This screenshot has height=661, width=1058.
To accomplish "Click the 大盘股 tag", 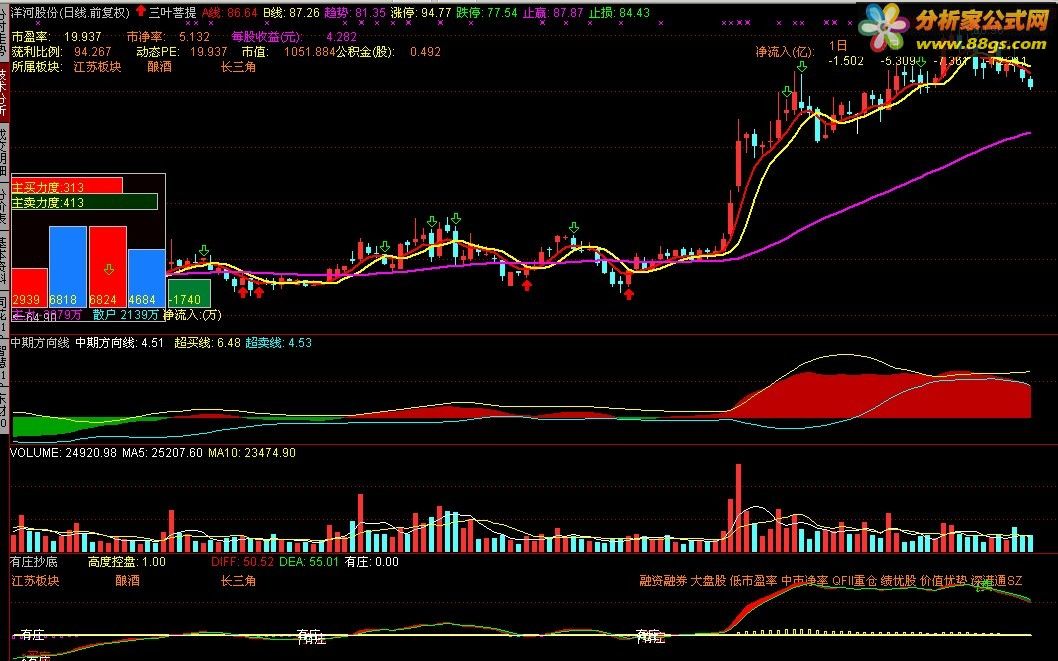I will click(708, 580).
